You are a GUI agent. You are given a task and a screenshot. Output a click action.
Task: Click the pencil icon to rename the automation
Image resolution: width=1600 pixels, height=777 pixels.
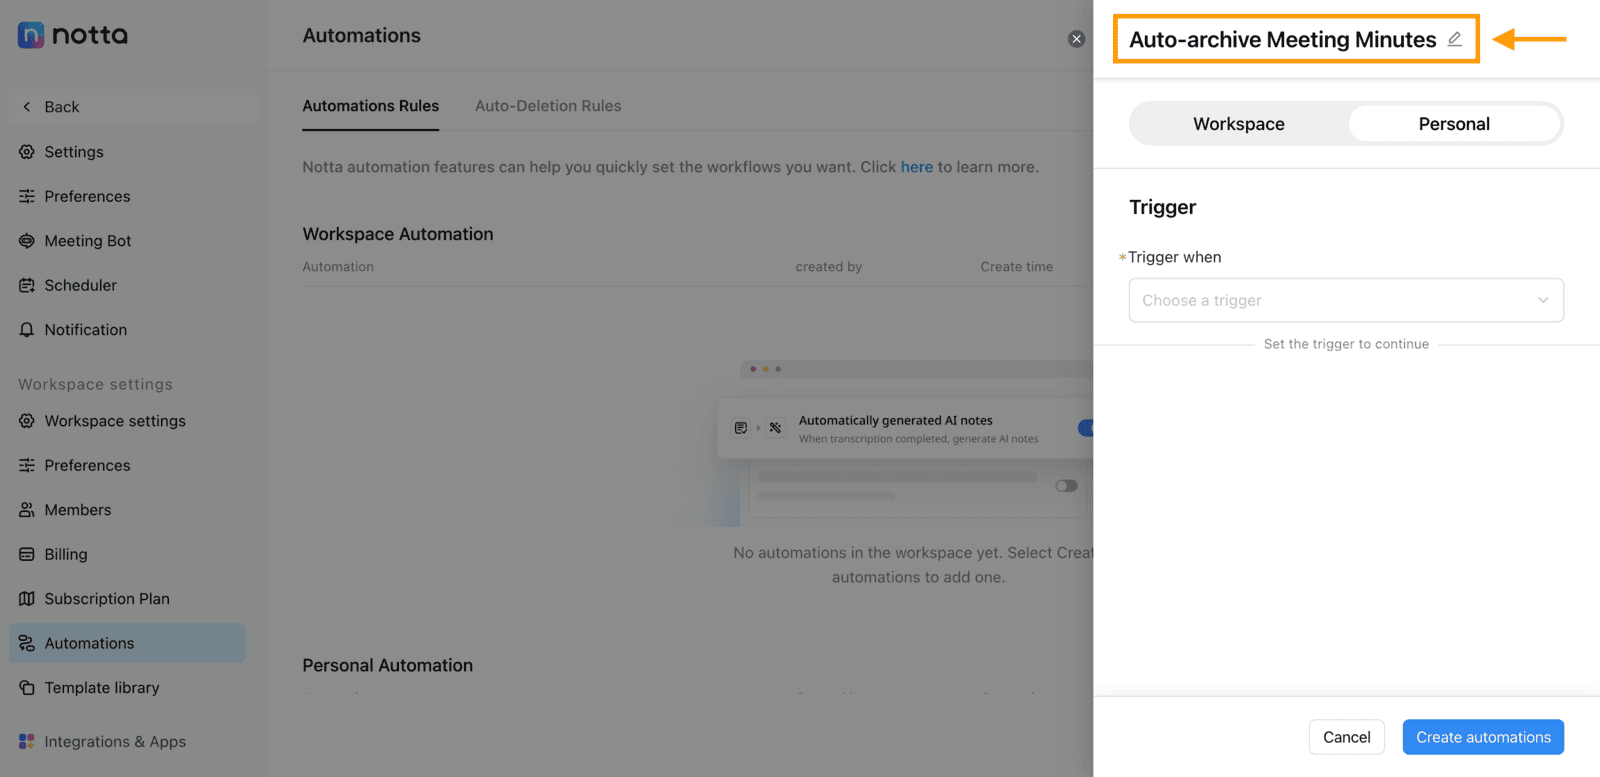(x=1455, y=39)
